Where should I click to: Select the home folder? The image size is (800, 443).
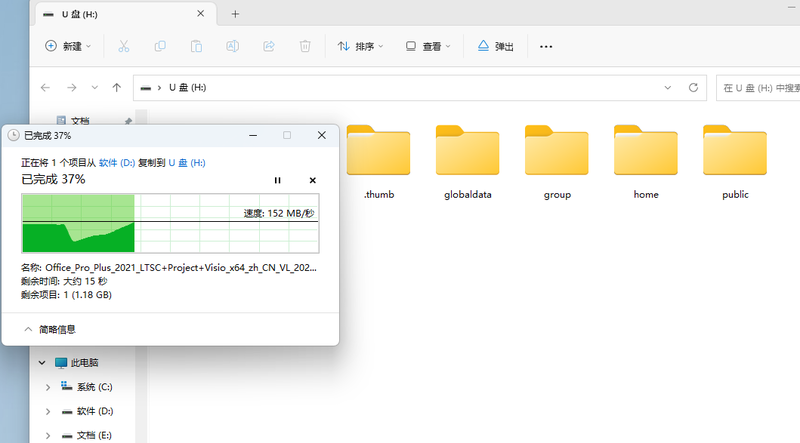[x=646, y=162]
